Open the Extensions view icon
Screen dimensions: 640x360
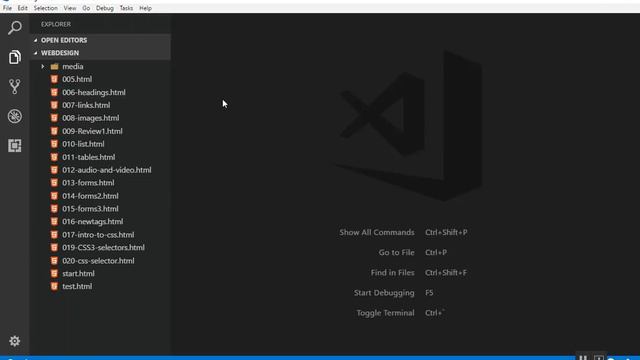pos(15,146)
